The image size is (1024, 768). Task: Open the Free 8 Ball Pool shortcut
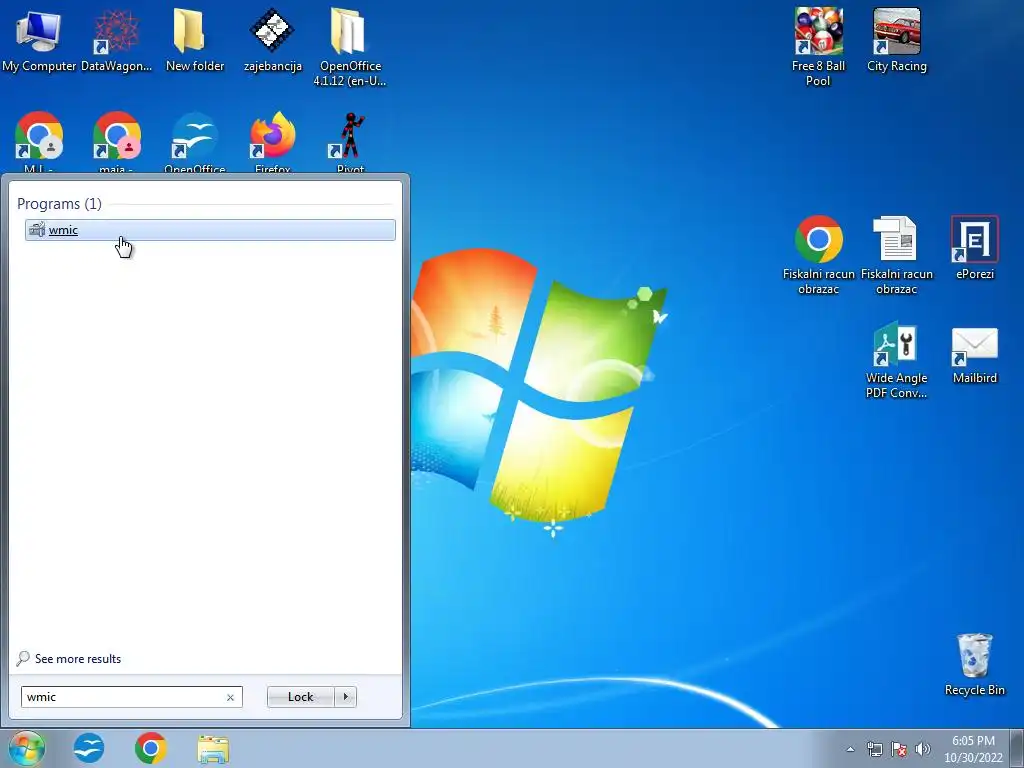tap(818, 47)
